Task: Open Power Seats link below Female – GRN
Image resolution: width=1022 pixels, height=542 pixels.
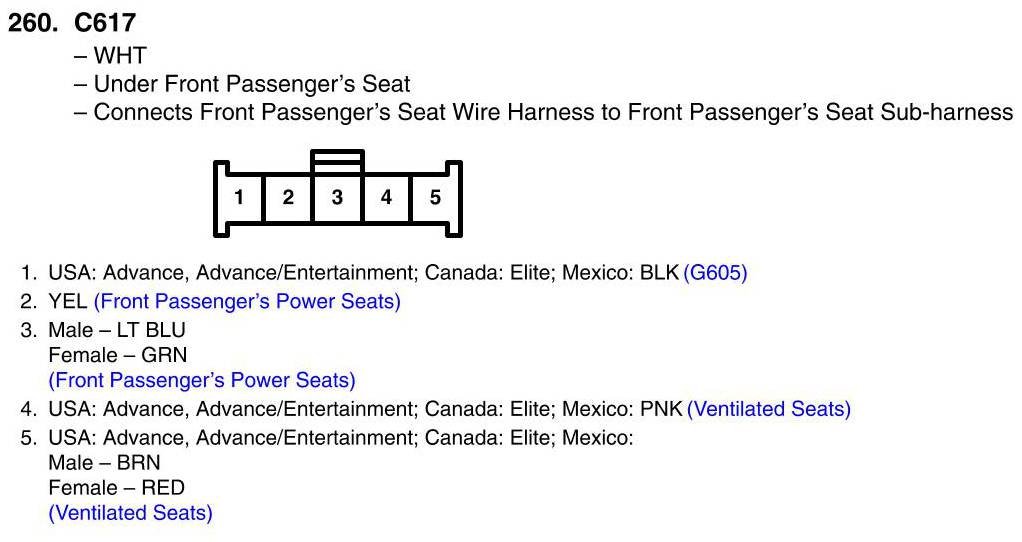Action: pyautogui.click(x=202, y=380)
